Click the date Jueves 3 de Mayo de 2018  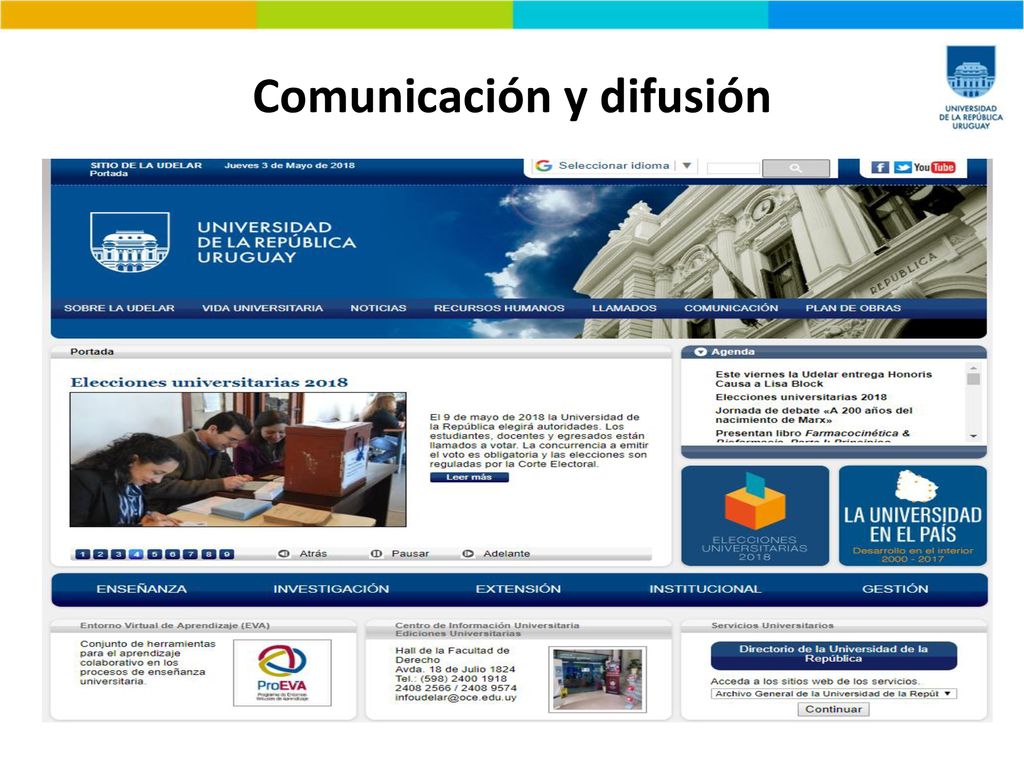click(x=289, y=165)
